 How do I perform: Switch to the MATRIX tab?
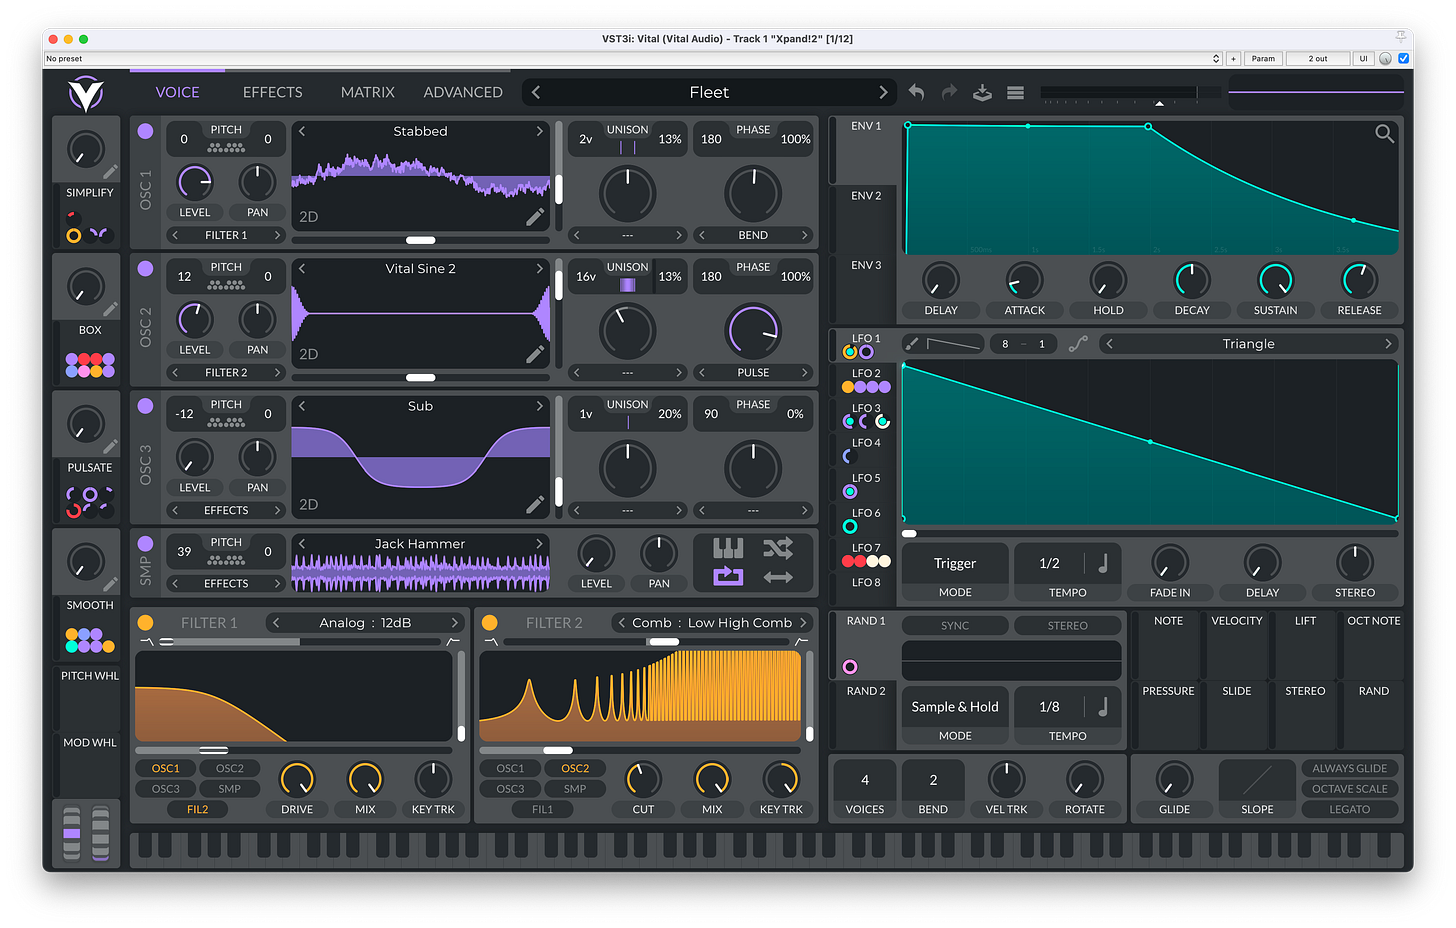[367, 92]
